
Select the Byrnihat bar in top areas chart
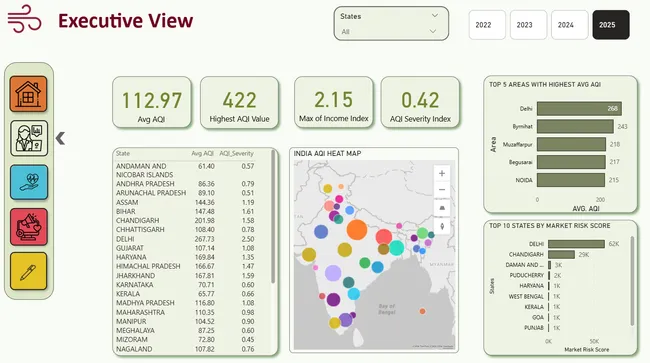[575, 126]
